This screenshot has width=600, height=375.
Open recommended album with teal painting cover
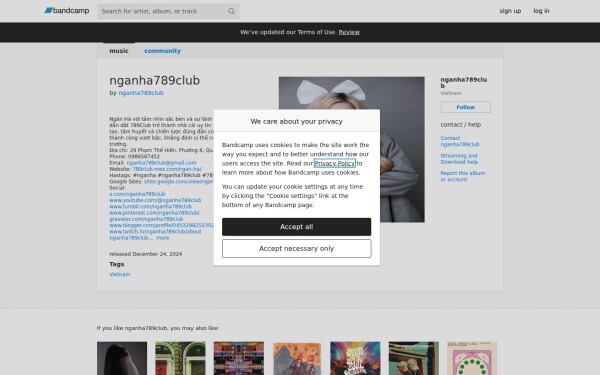(414, 358)
